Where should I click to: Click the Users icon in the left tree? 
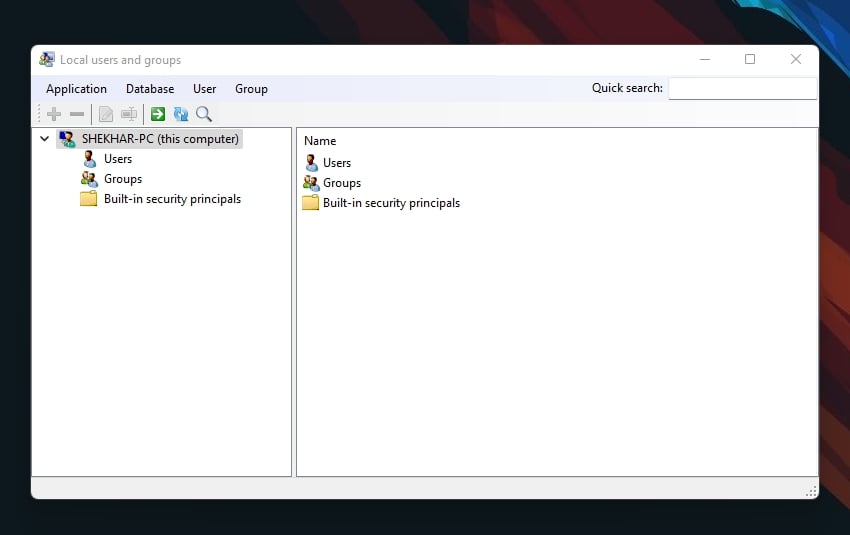pos(89,159)
